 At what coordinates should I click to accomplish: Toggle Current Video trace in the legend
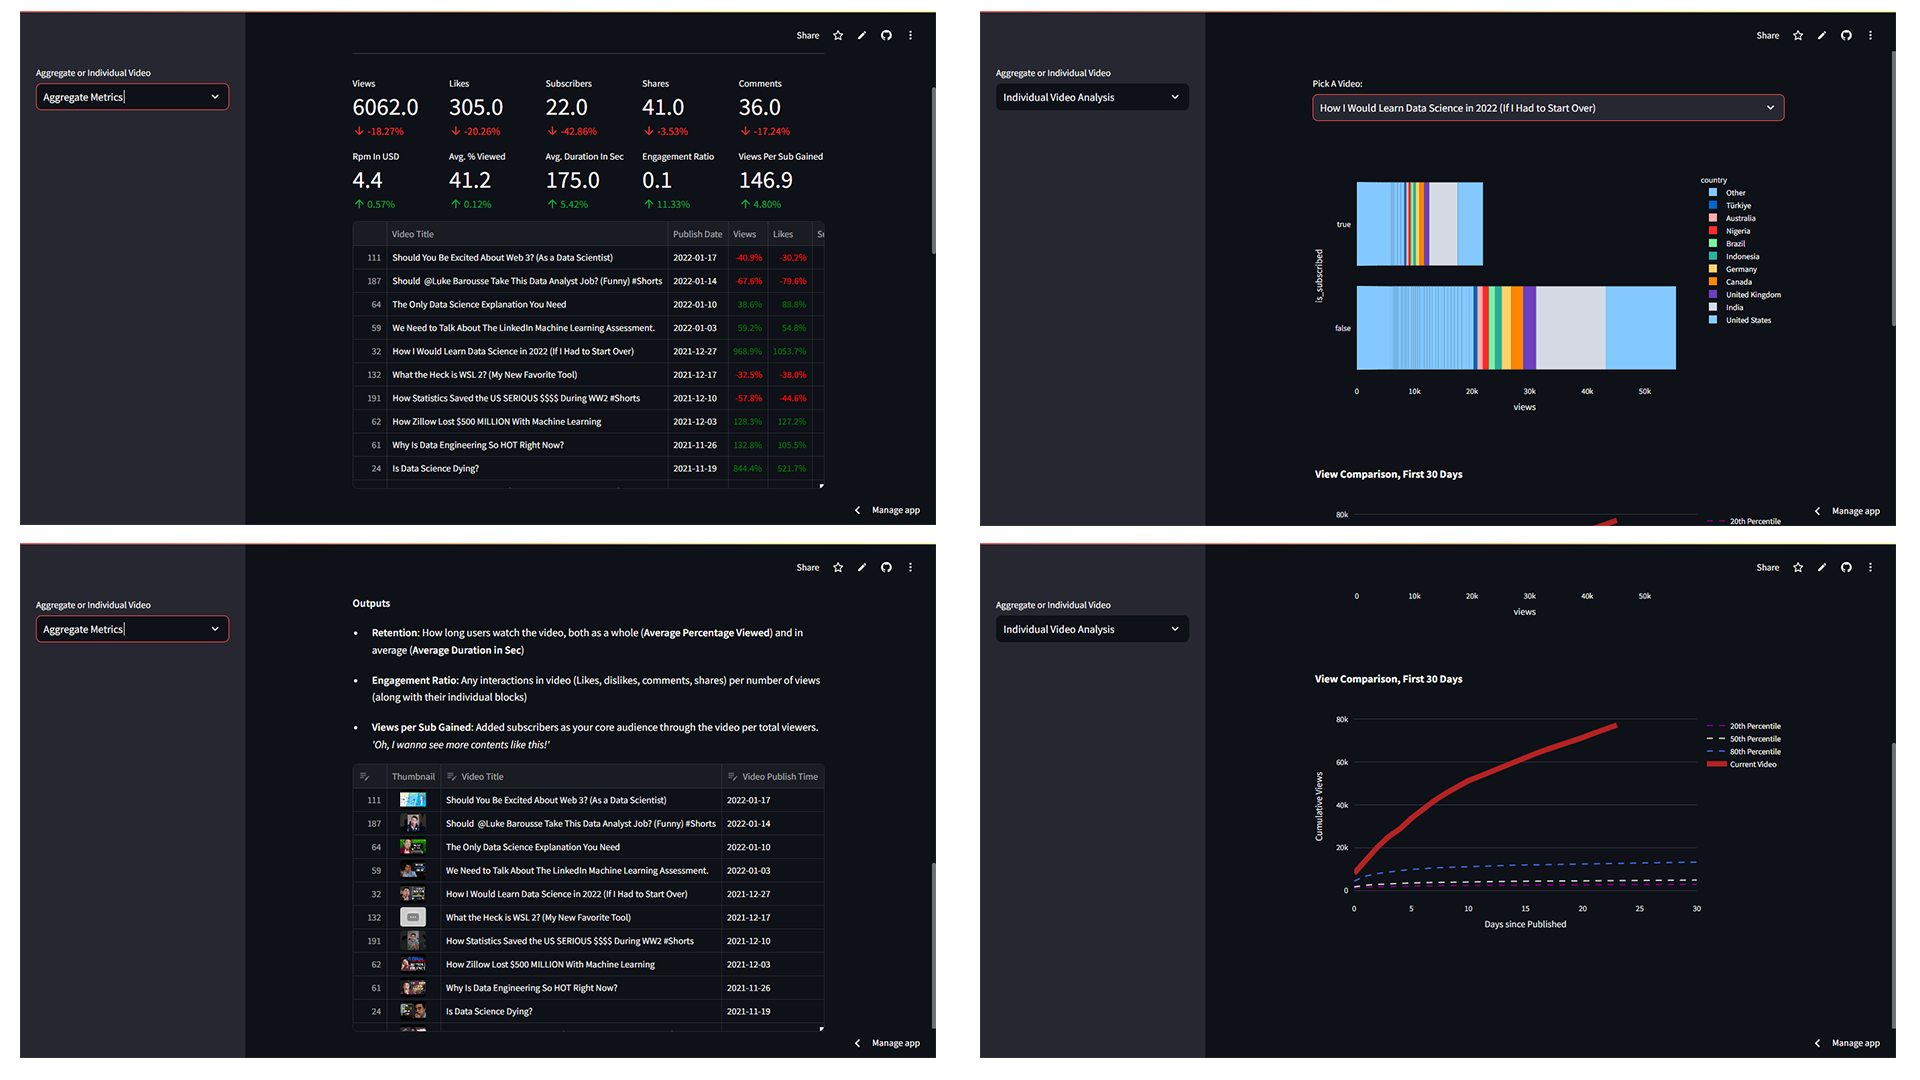(x=1752, y=765)
